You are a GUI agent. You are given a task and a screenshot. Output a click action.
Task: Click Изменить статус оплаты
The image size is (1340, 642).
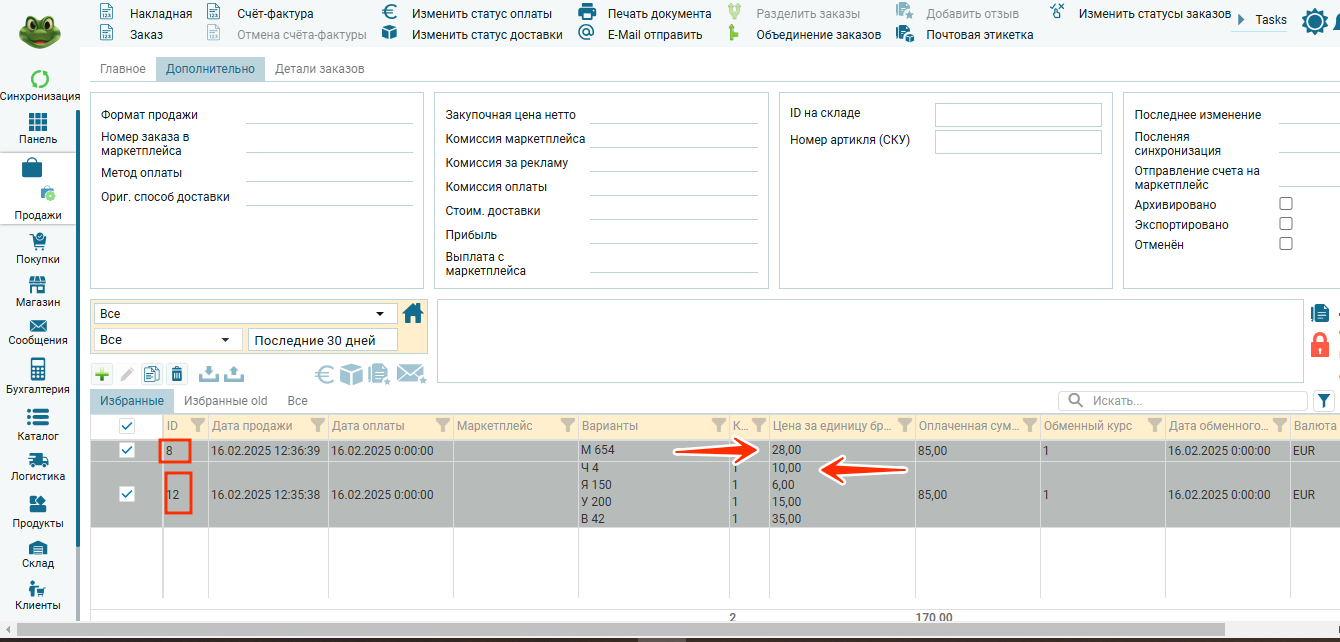(x=469, y=14)
